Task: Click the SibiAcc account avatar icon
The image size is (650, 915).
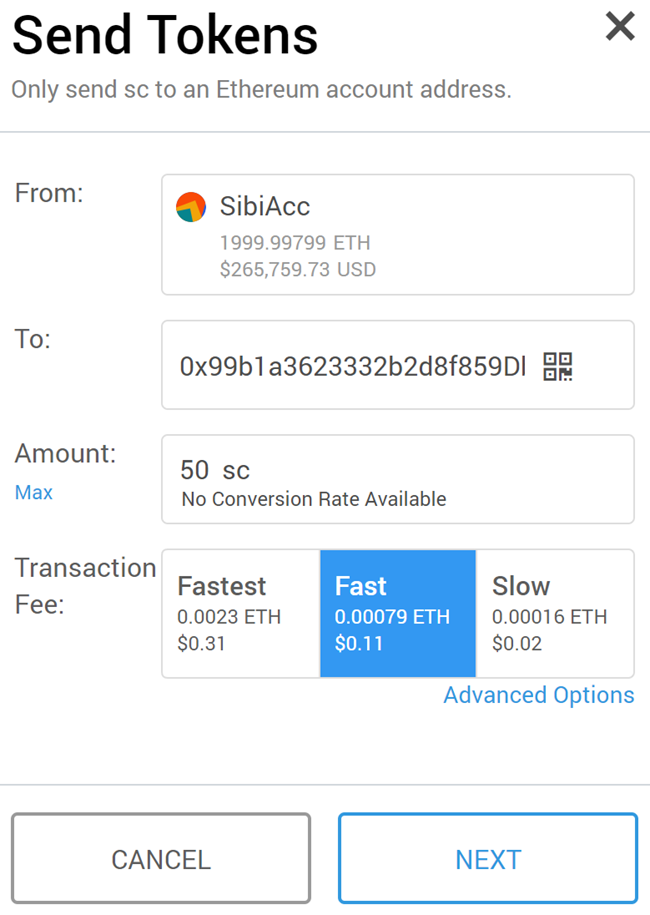Action: tap(191, 207)
